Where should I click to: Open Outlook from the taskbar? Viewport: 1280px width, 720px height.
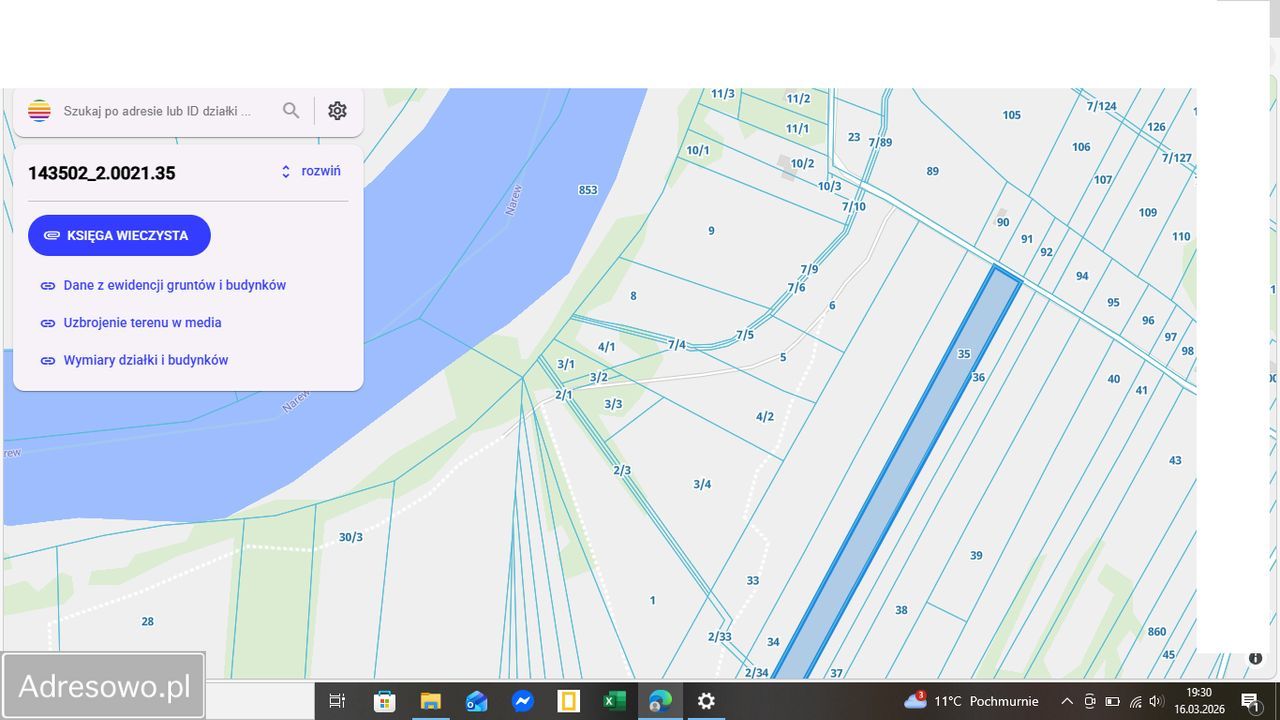click(x=476, y=701)
